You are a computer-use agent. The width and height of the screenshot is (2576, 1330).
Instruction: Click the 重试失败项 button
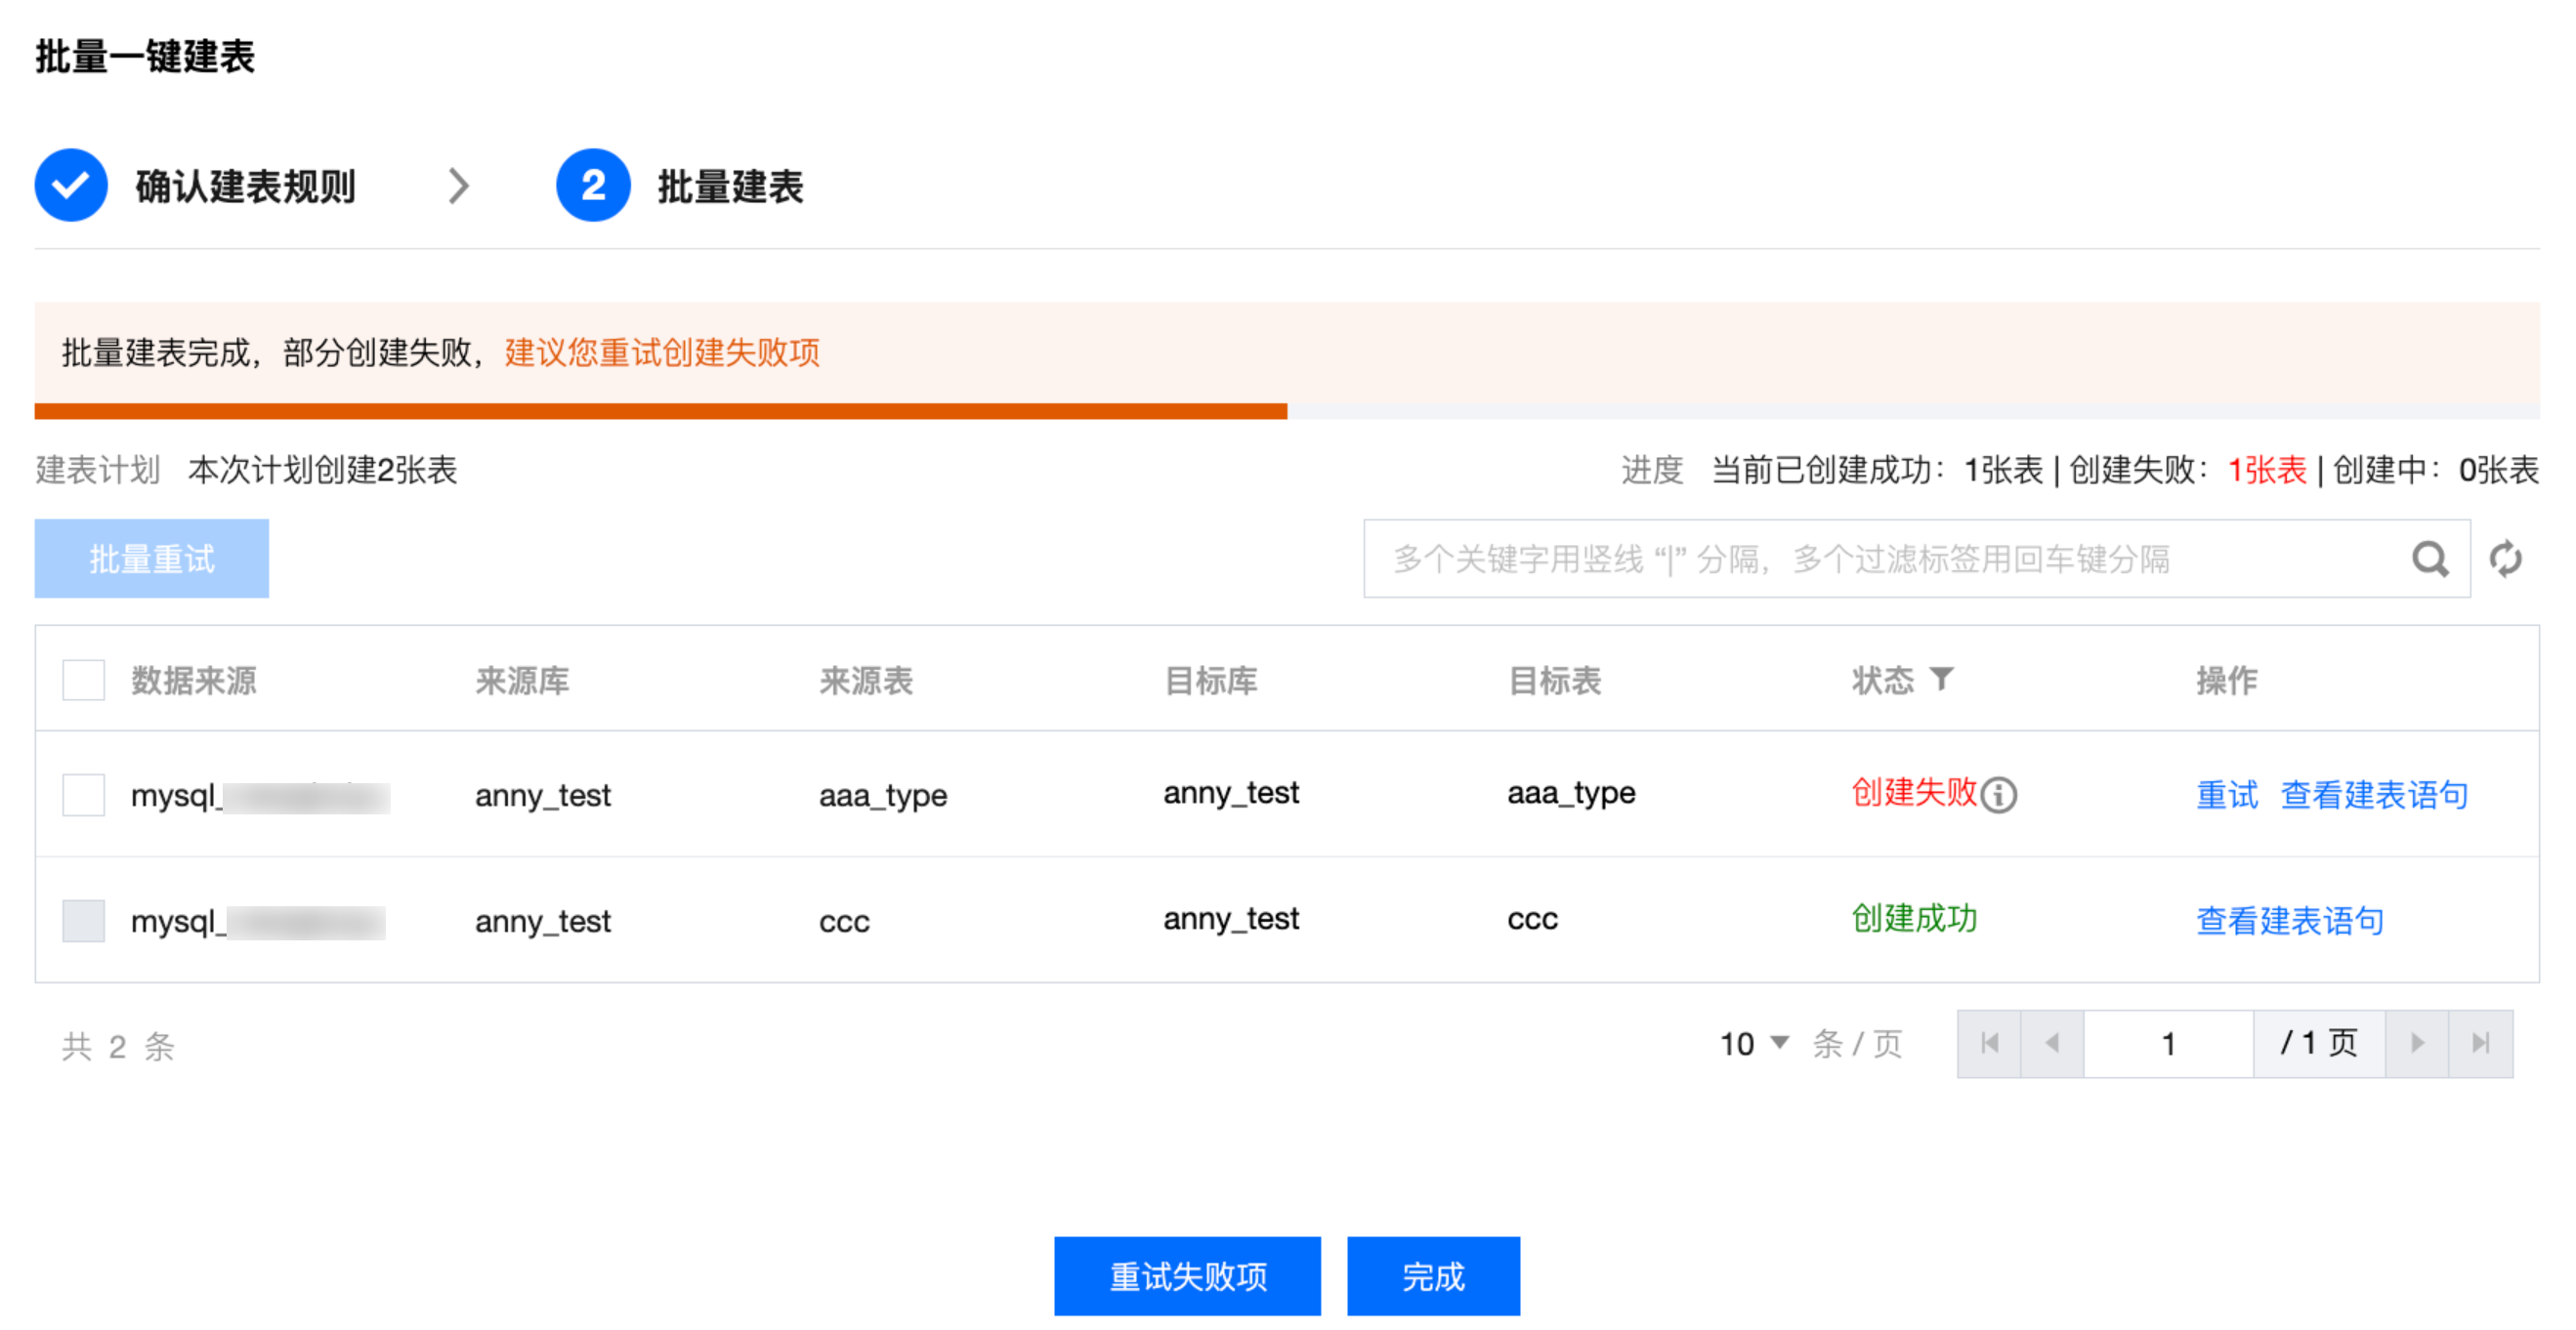1187,1276
